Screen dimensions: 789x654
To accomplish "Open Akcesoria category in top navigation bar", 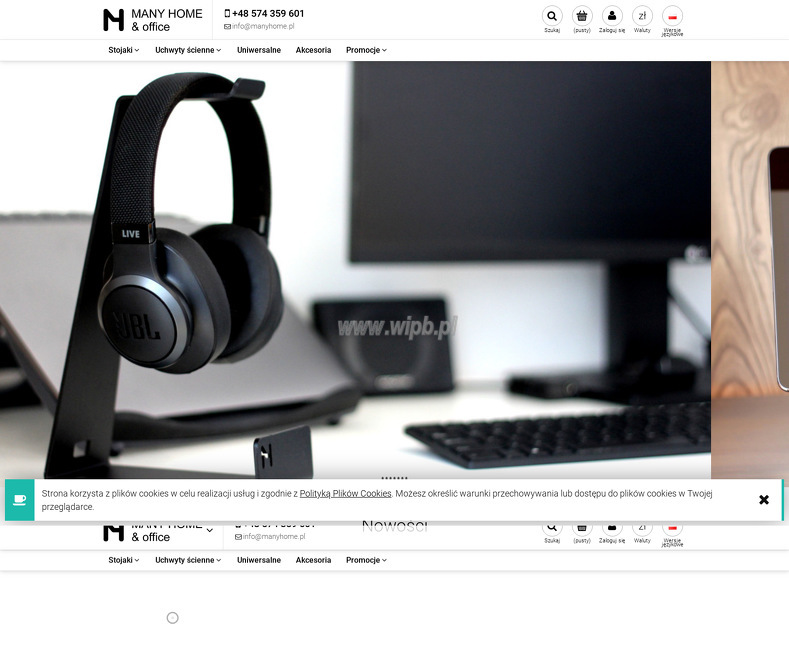I will 313,50.
